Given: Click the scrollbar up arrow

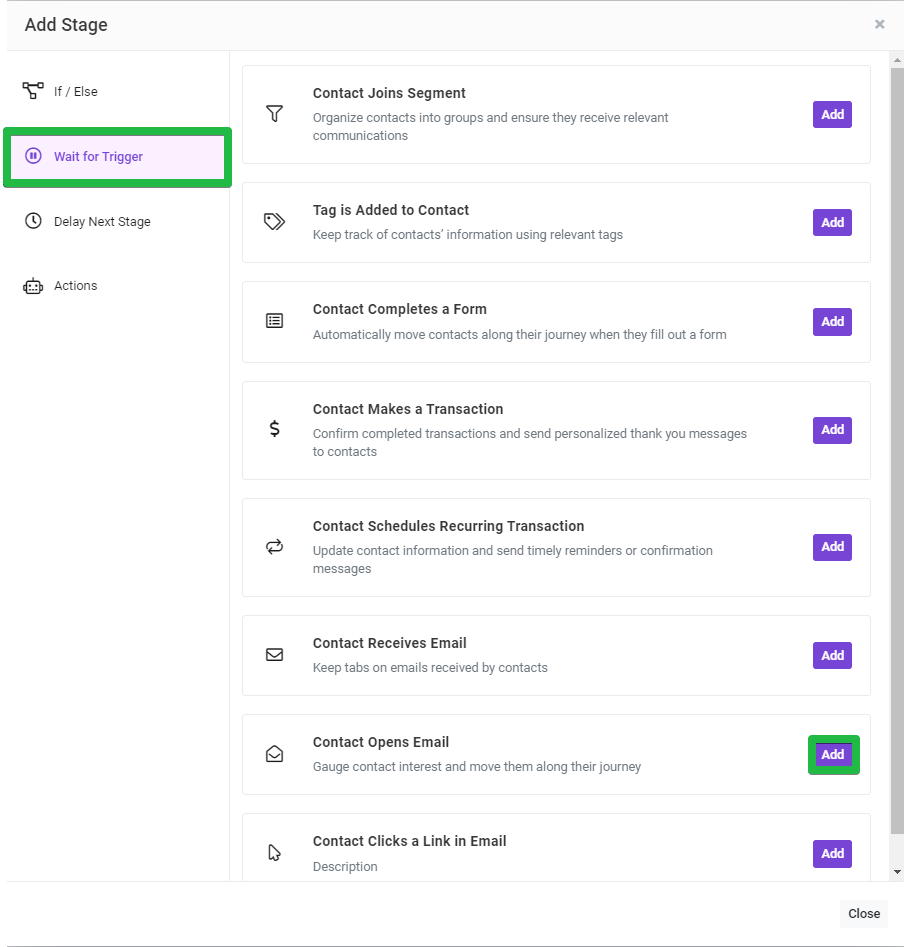Looking at the screenshot, I should 897,60.
